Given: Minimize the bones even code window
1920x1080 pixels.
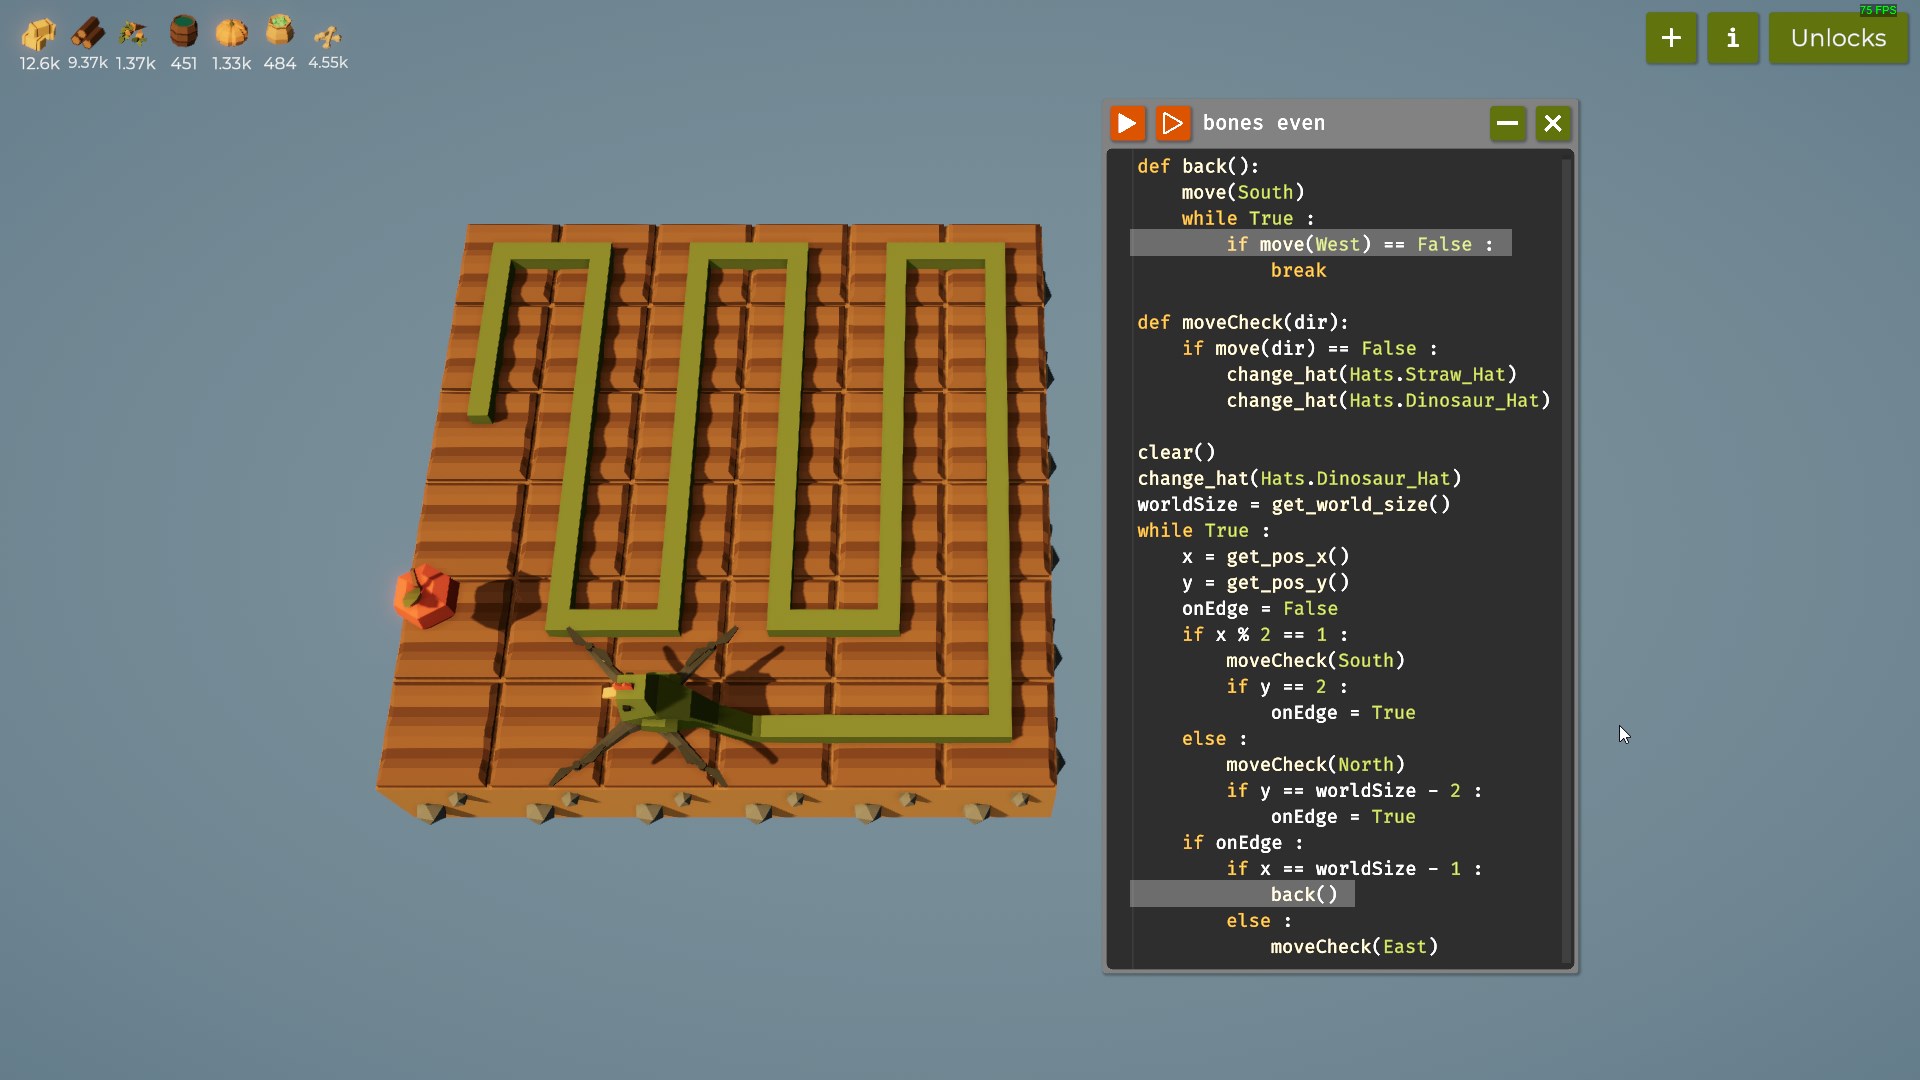Looking at the screenshot, I should (x=1507, y=123).
